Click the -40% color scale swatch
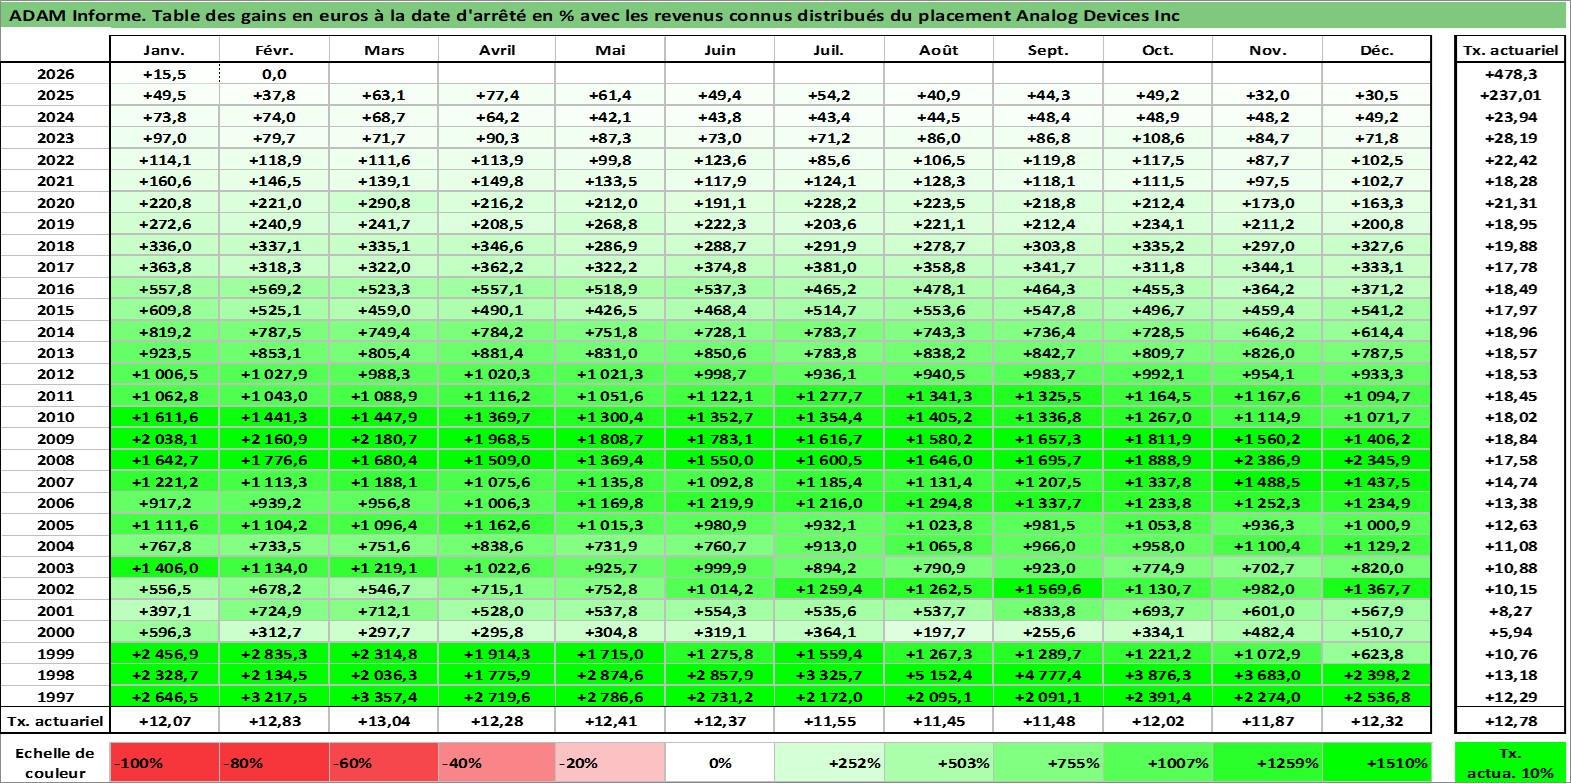 tap(496, 762)
